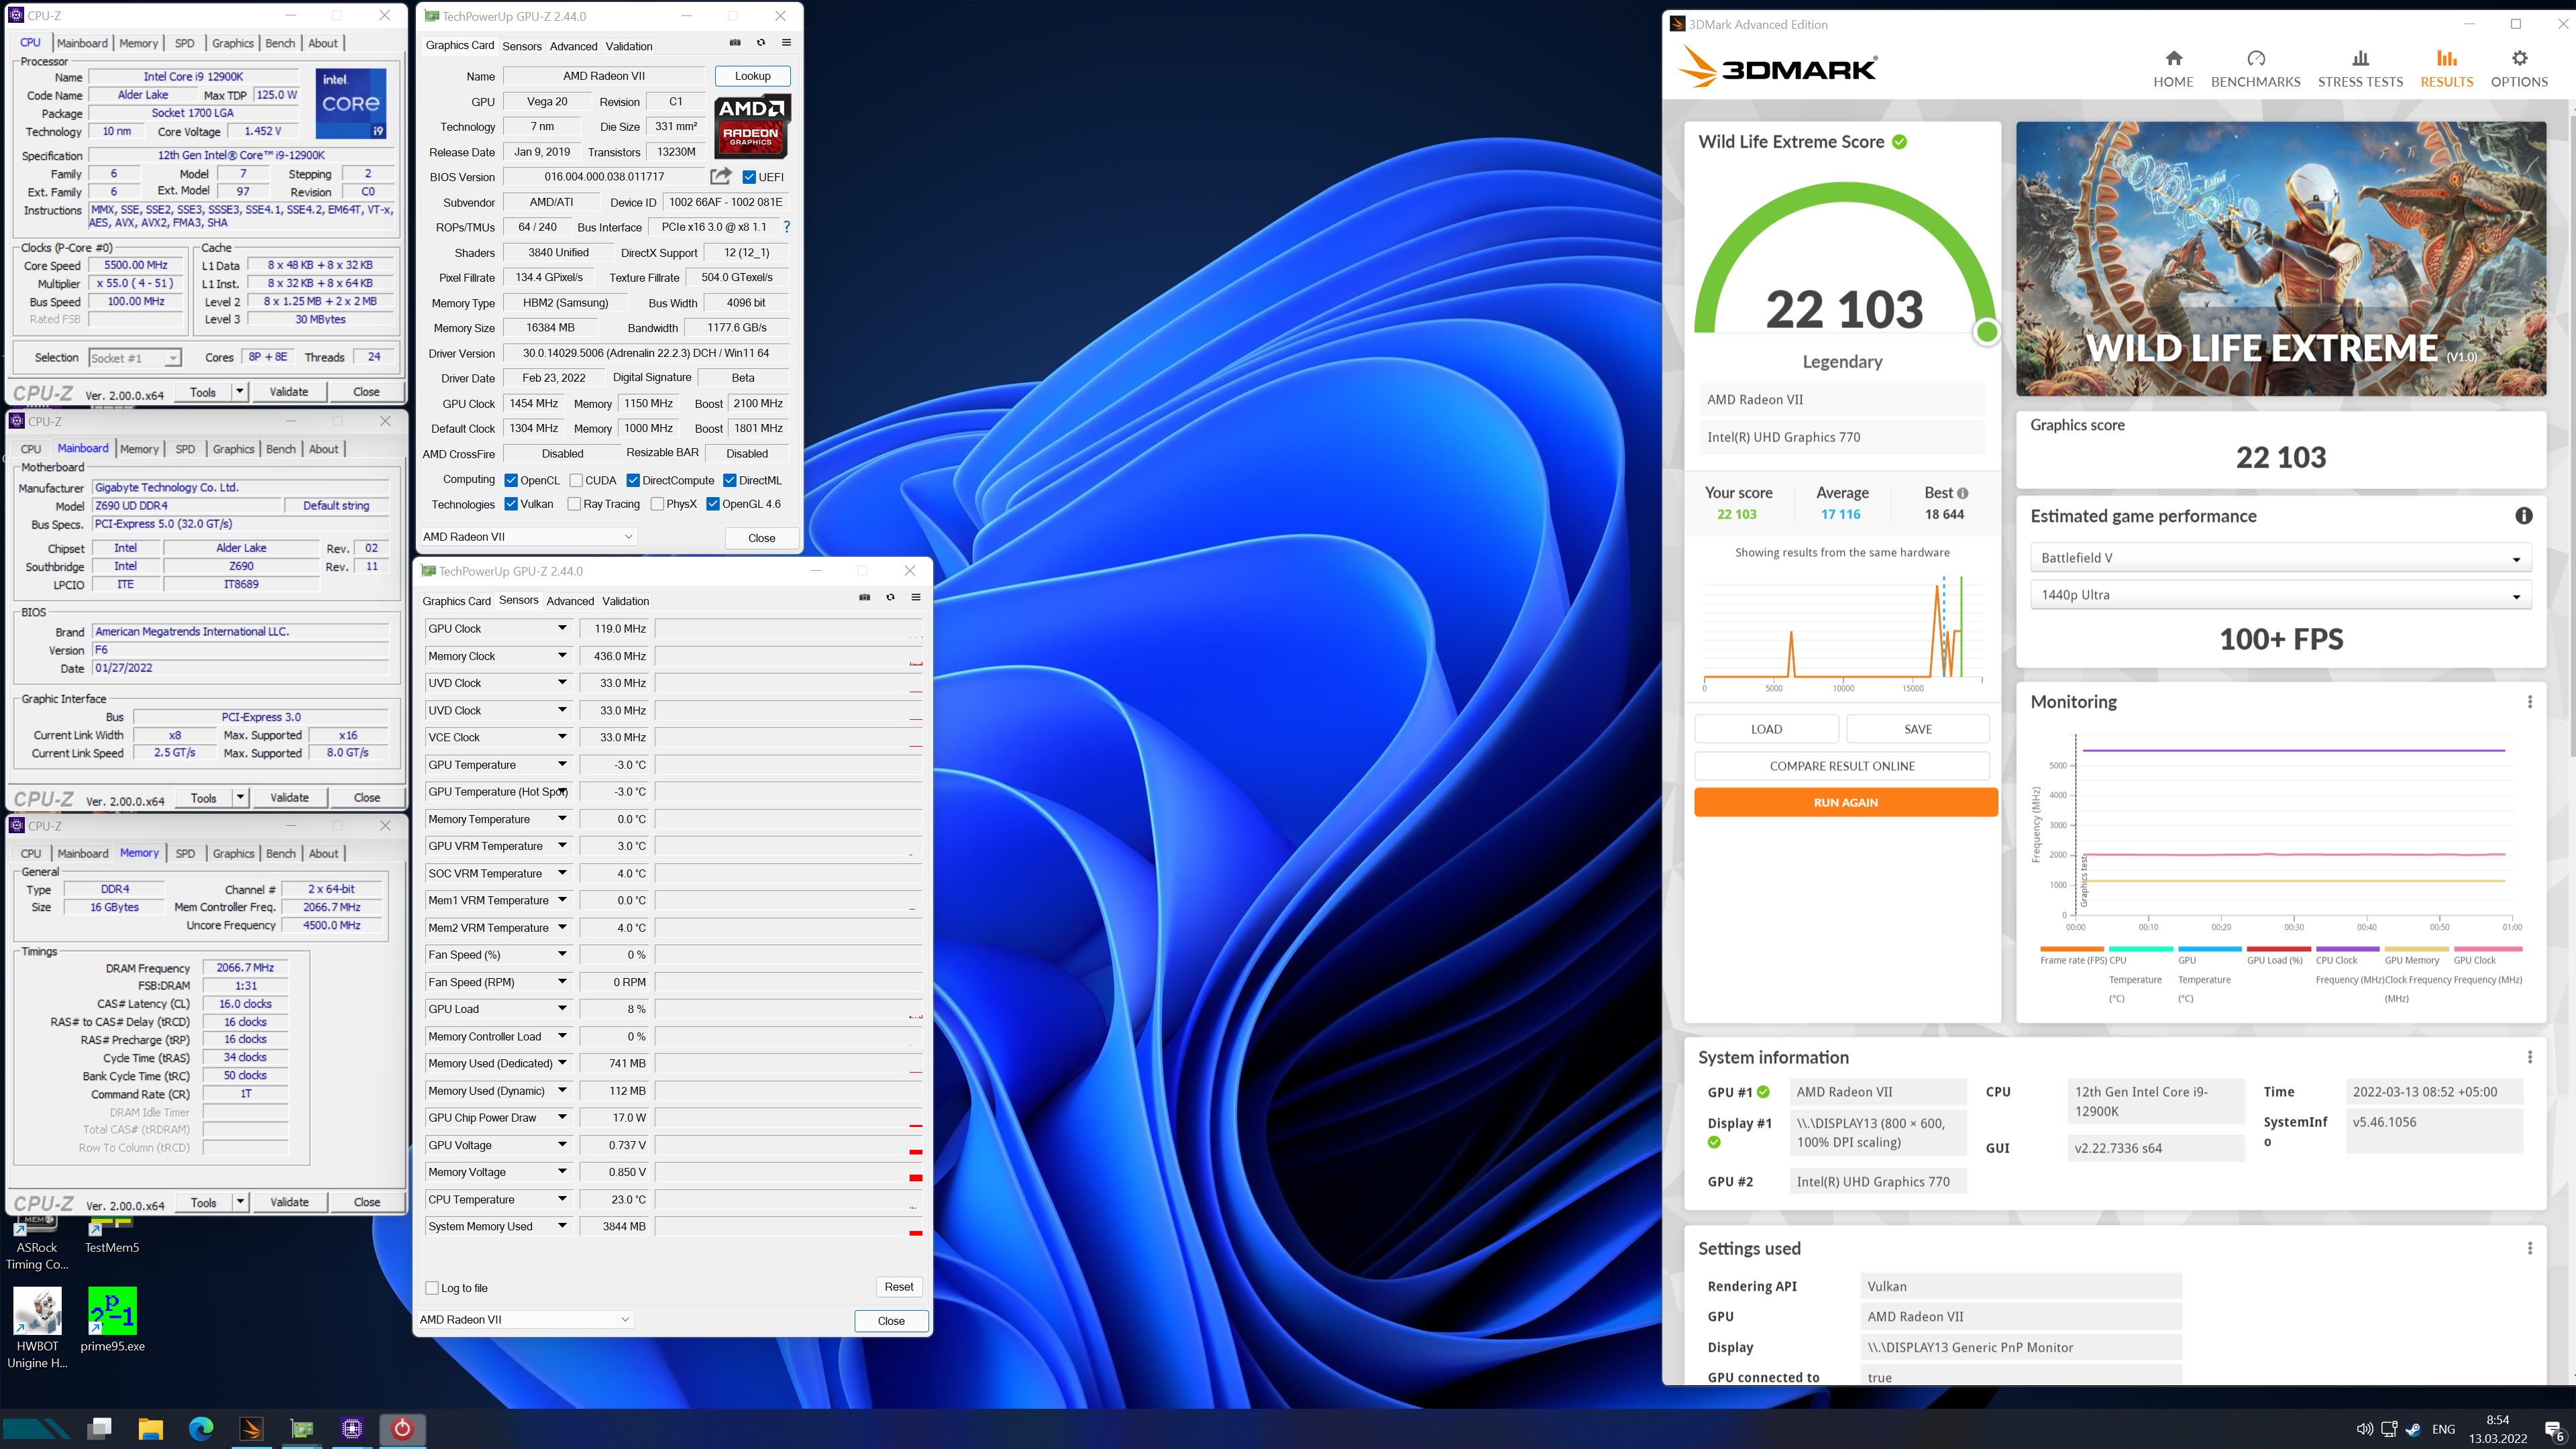Open Settings used three-dot menu
The image size is (2576, 1449).
click(x=2530, y=1248)
